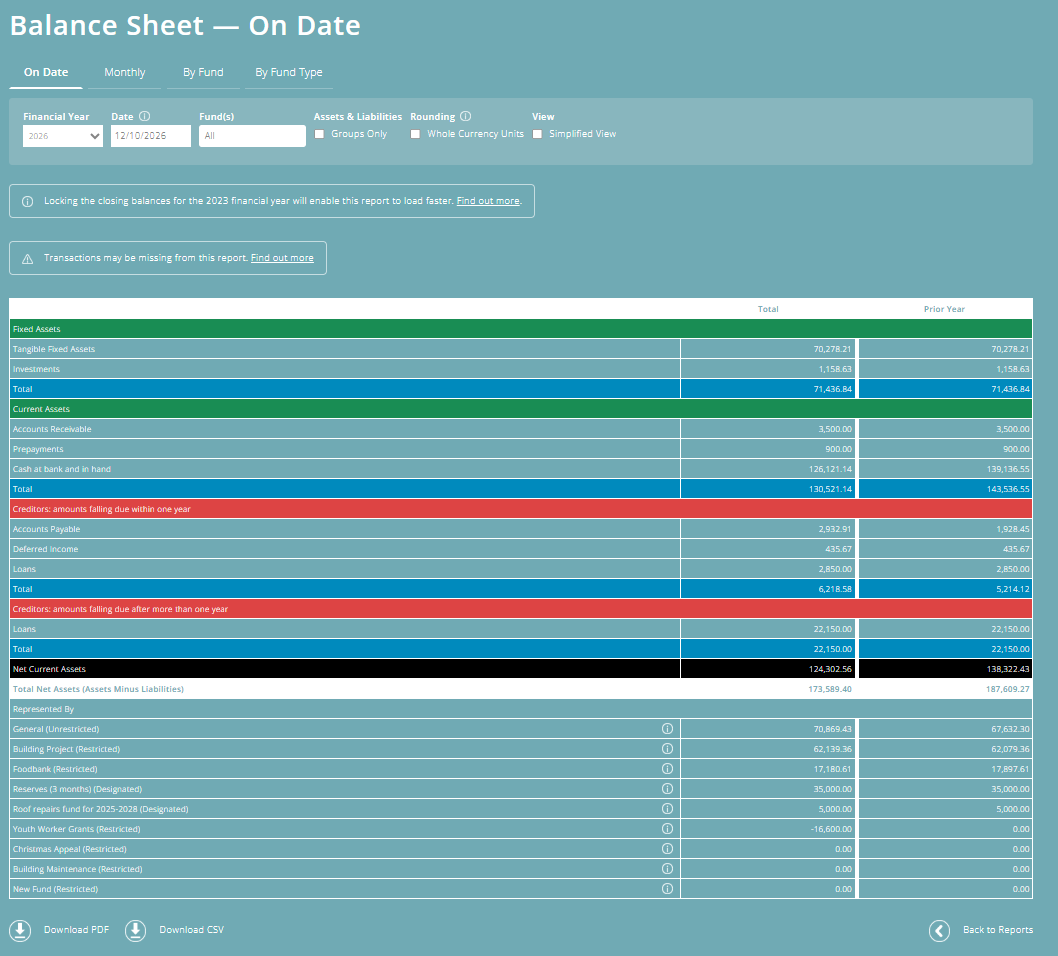Open info for Youth Worker Grants fund
Image resolution: width=1058 pixels, height=956 pixels.
coord(667,828)
